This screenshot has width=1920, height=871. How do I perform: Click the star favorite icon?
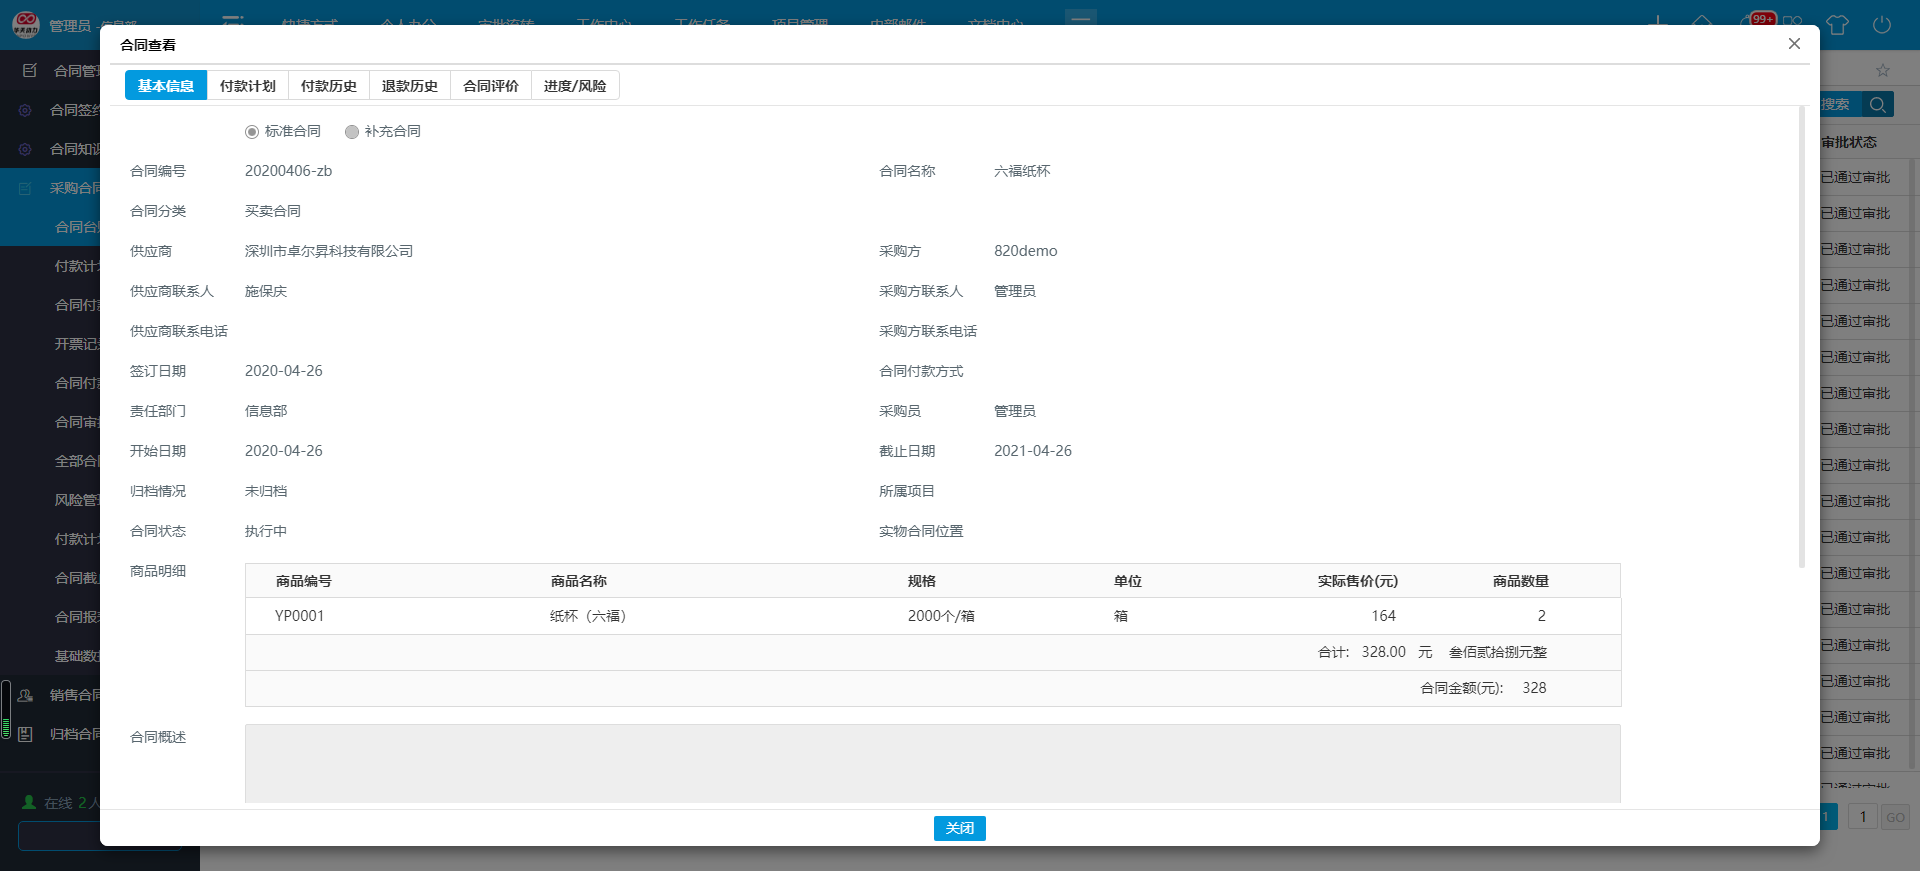click(1883, 70)
